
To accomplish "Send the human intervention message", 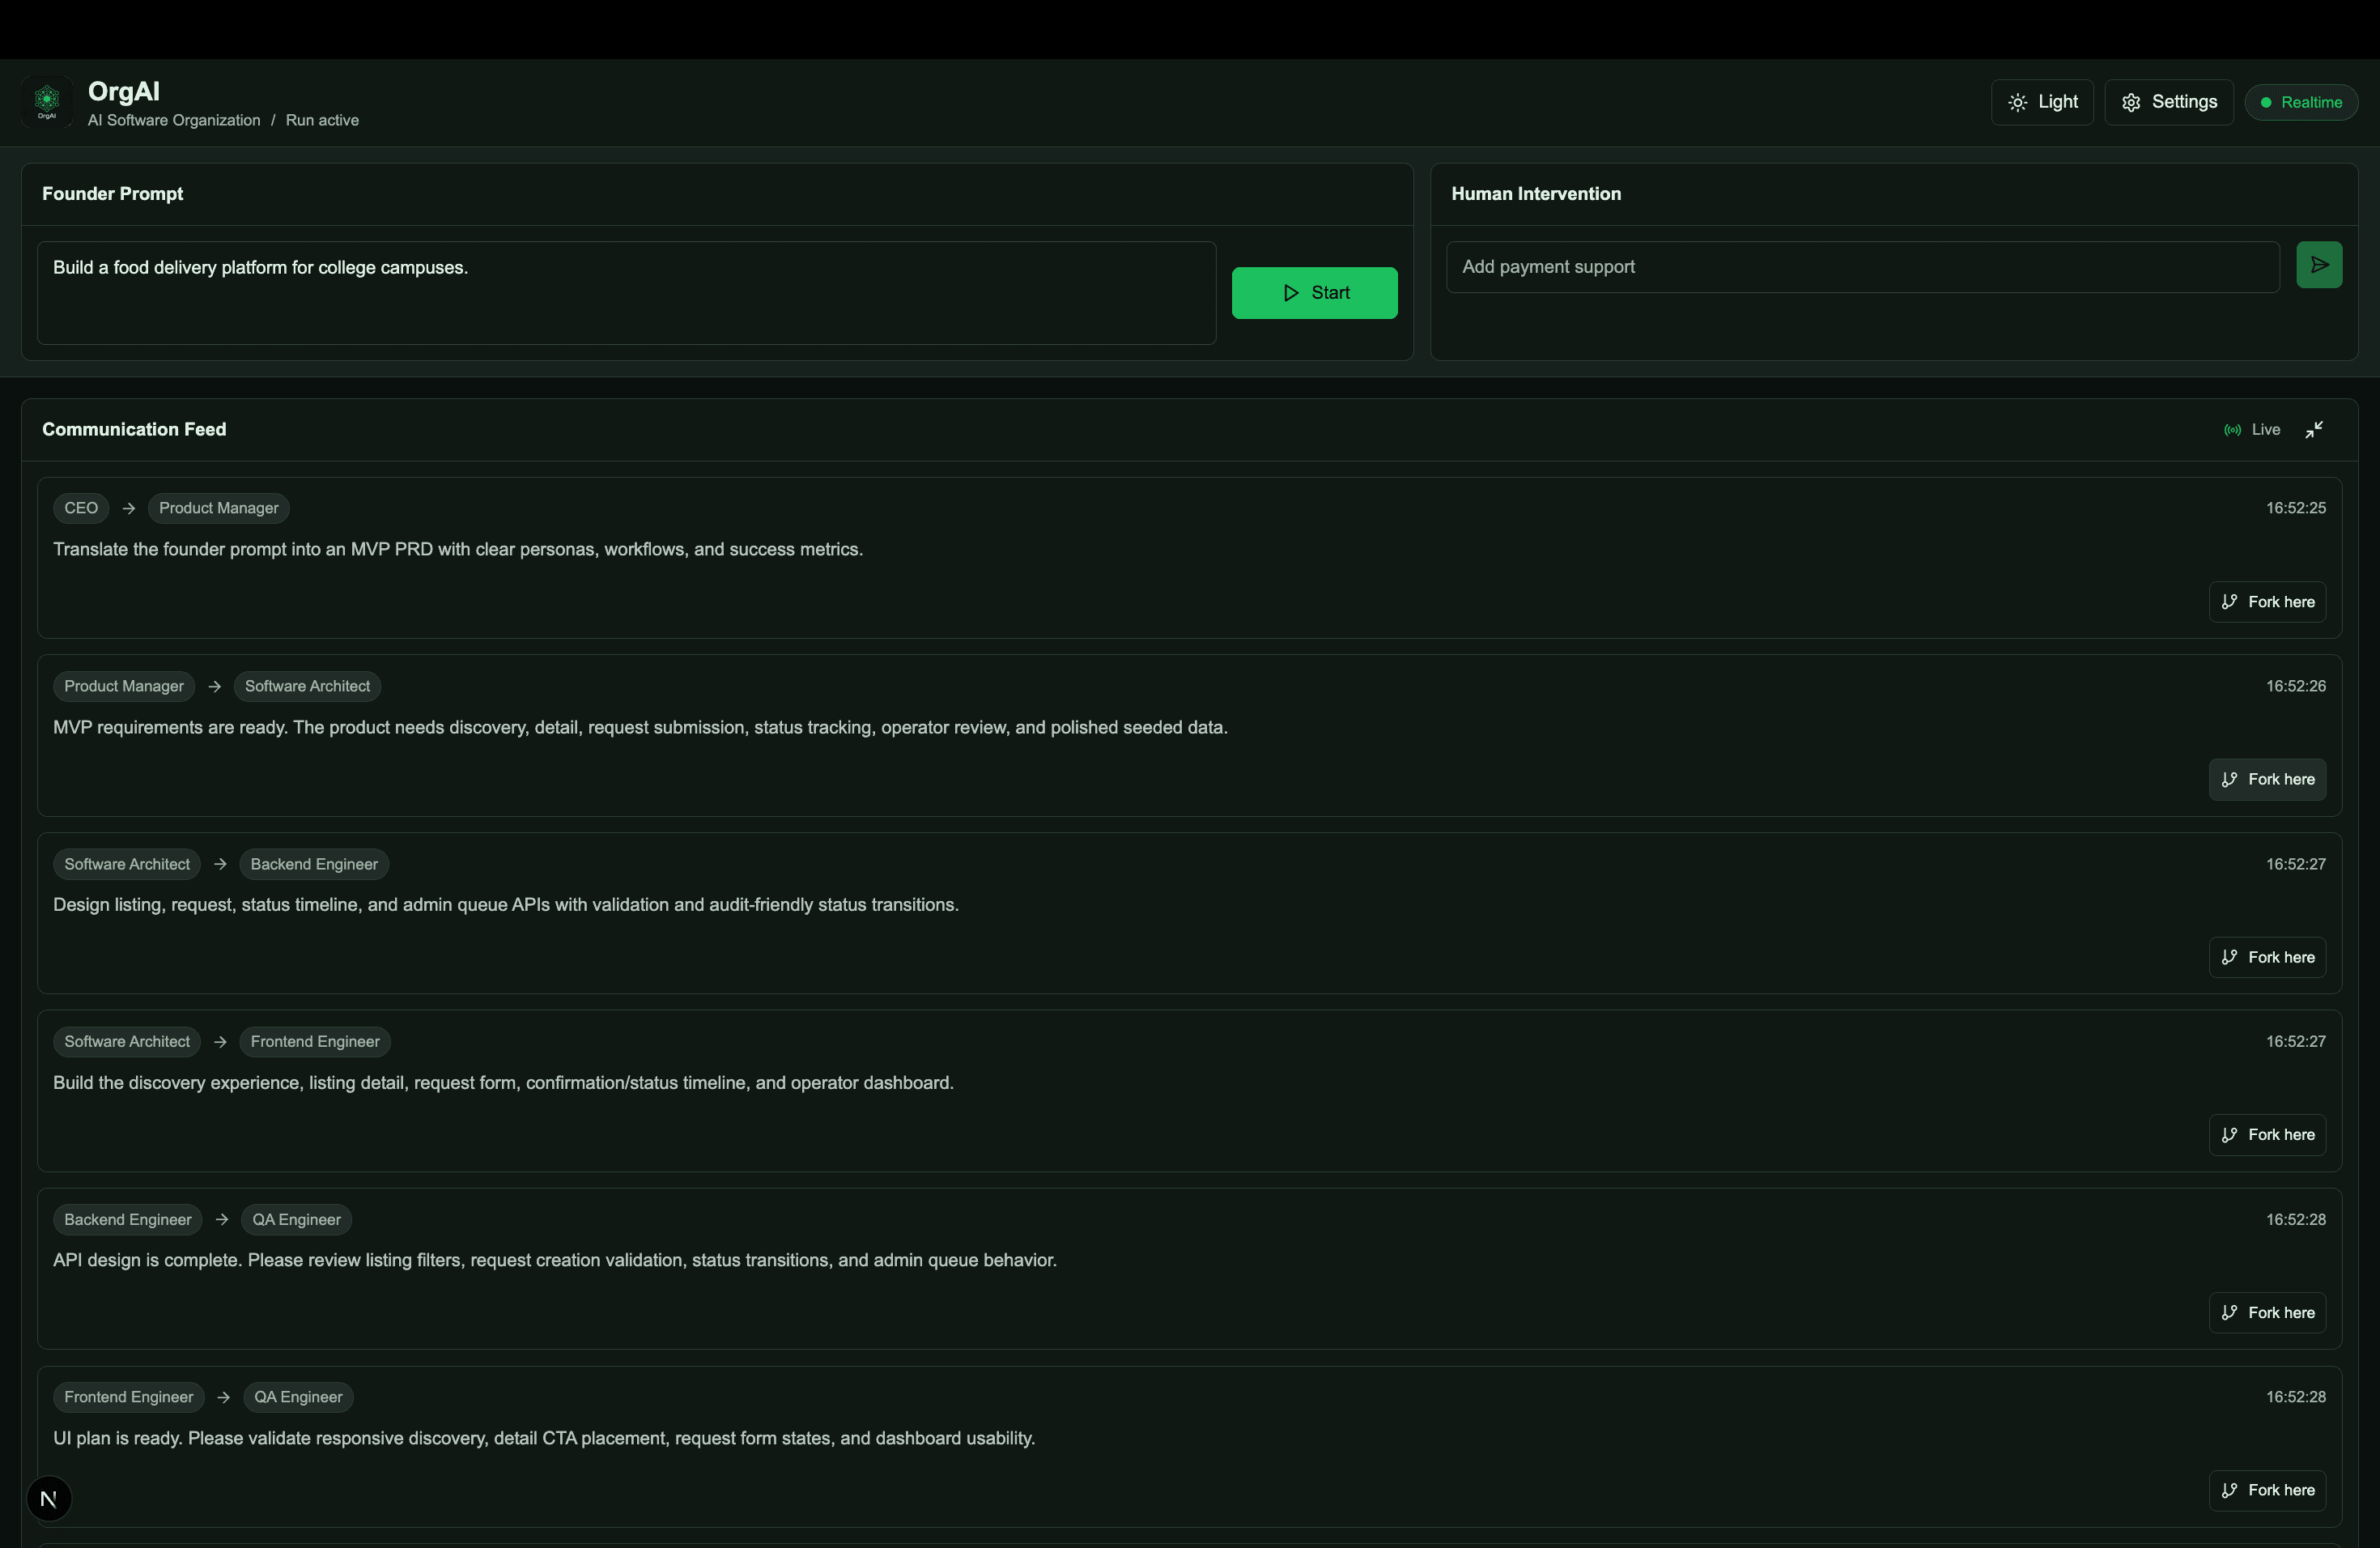I will [2319, 265].
